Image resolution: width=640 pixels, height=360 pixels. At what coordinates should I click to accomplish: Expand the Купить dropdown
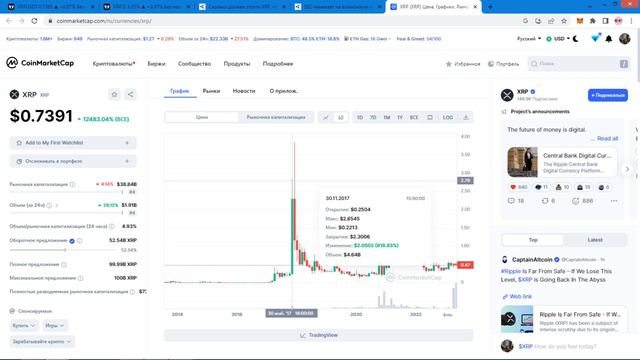[x=24, y=326]
